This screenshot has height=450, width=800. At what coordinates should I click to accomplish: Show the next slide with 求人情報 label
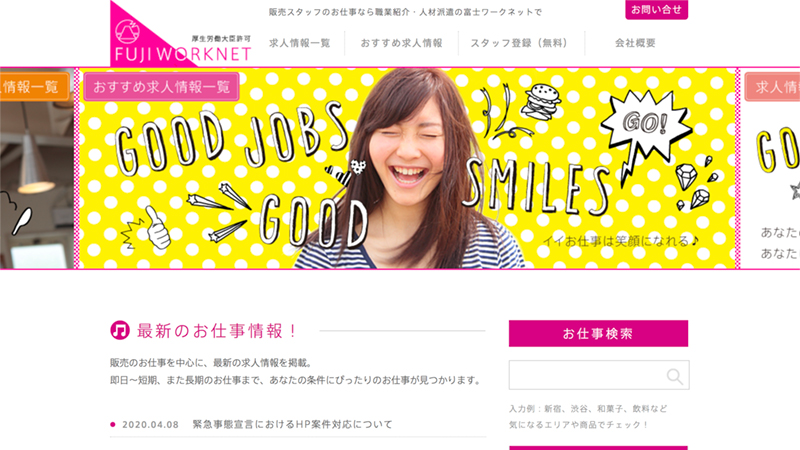(x=771, y=87)
